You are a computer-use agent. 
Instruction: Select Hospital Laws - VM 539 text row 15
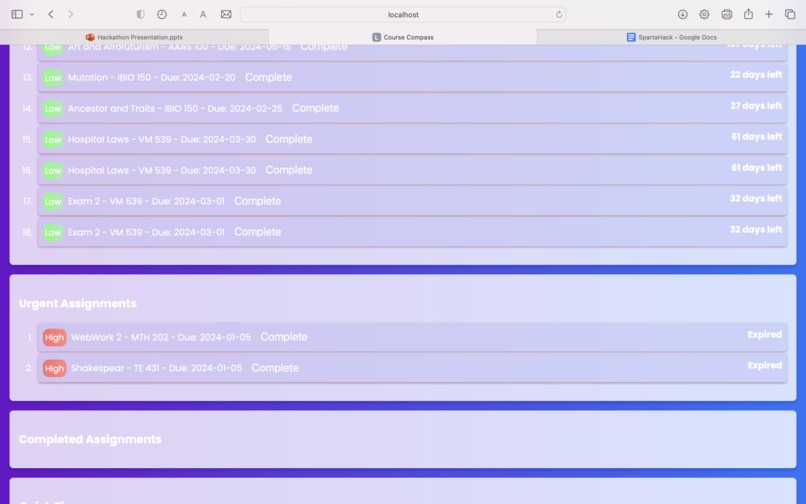162,139
